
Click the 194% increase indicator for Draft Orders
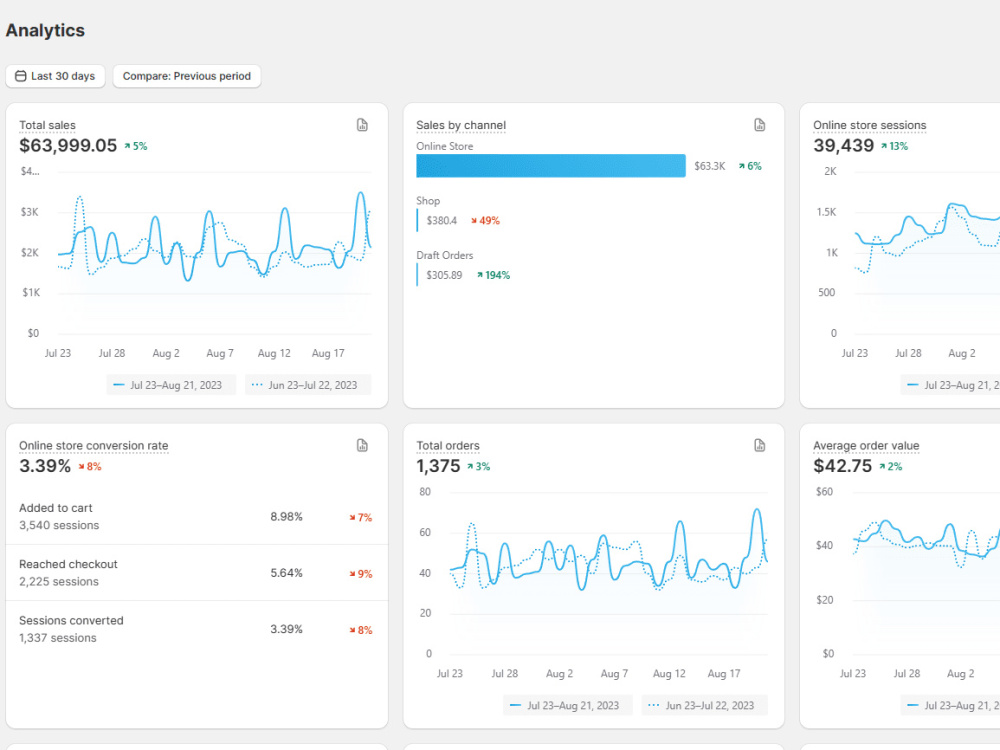[494, 275]
